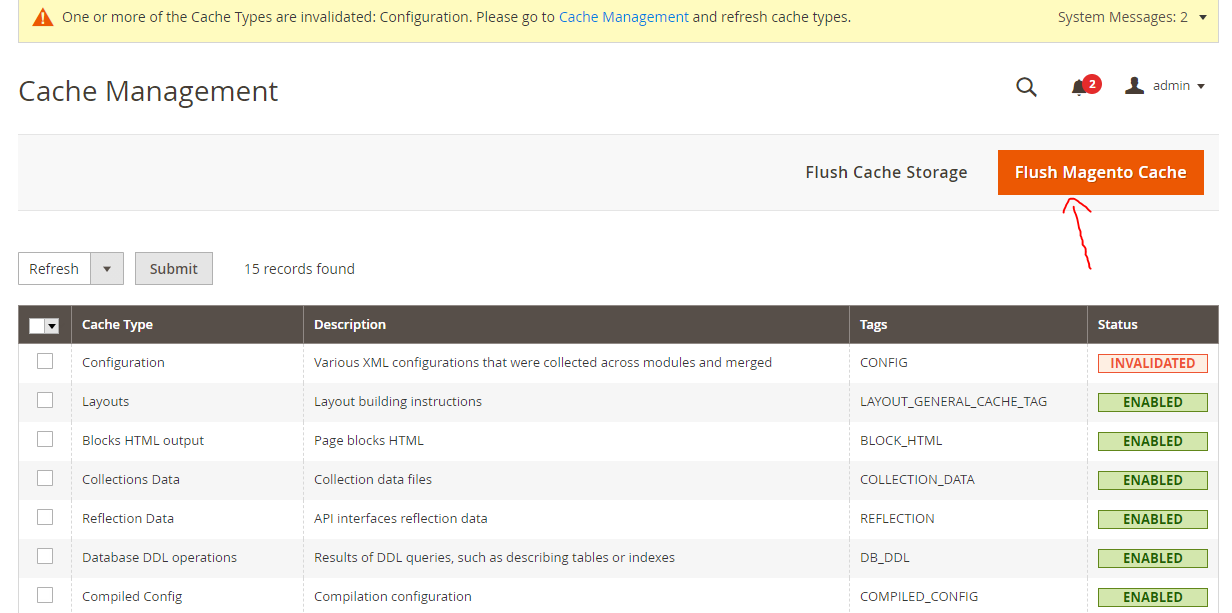Open the mass-select dropdown in table header

coord(52,325)
